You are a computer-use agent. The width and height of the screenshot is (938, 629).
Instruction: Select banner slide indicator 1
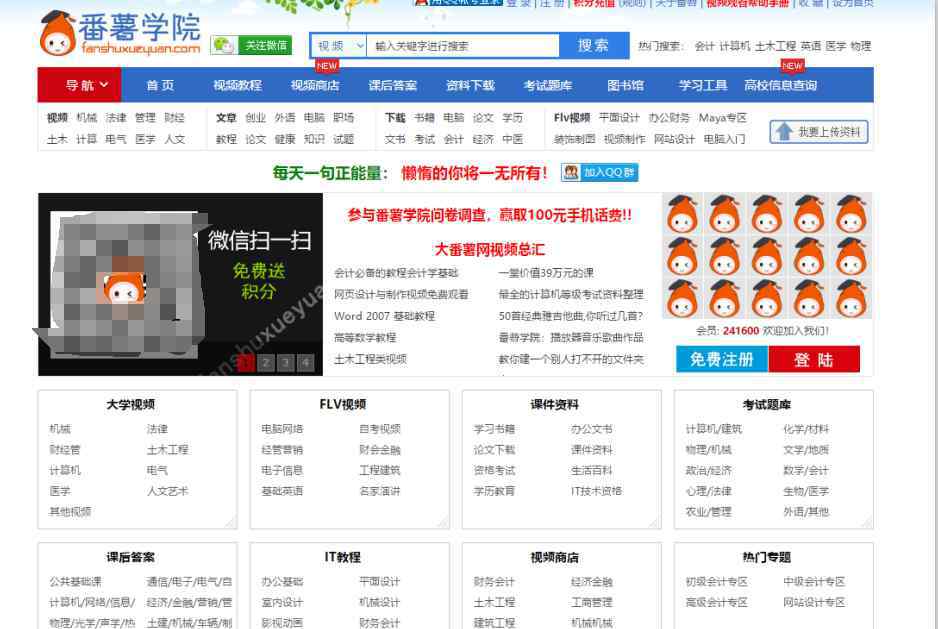click(246, 363)
